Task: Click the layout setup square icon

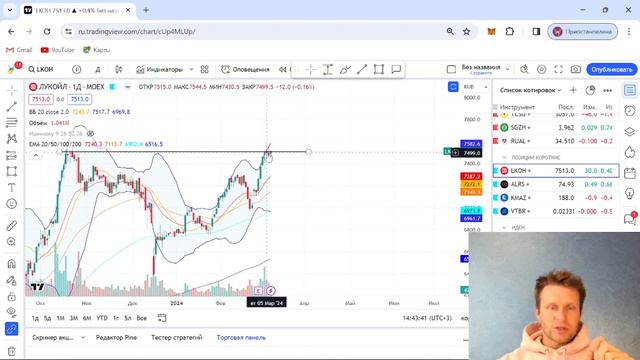Action: pyautogui.click(x=451, y=69)
